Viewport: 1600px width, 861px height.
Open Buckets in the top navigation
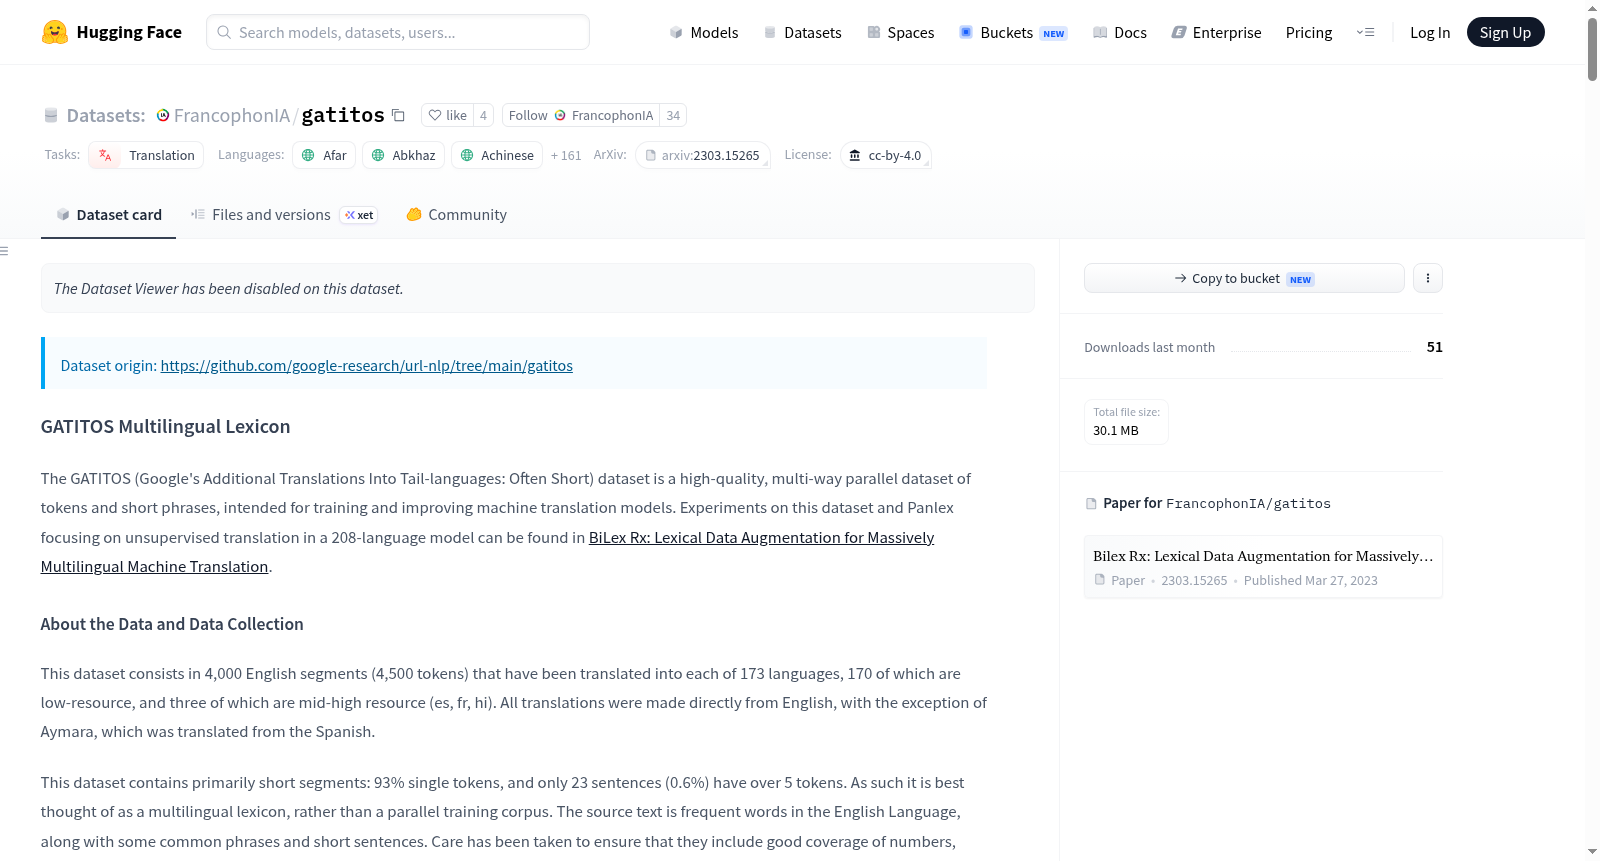click(x=1013, y=32)
